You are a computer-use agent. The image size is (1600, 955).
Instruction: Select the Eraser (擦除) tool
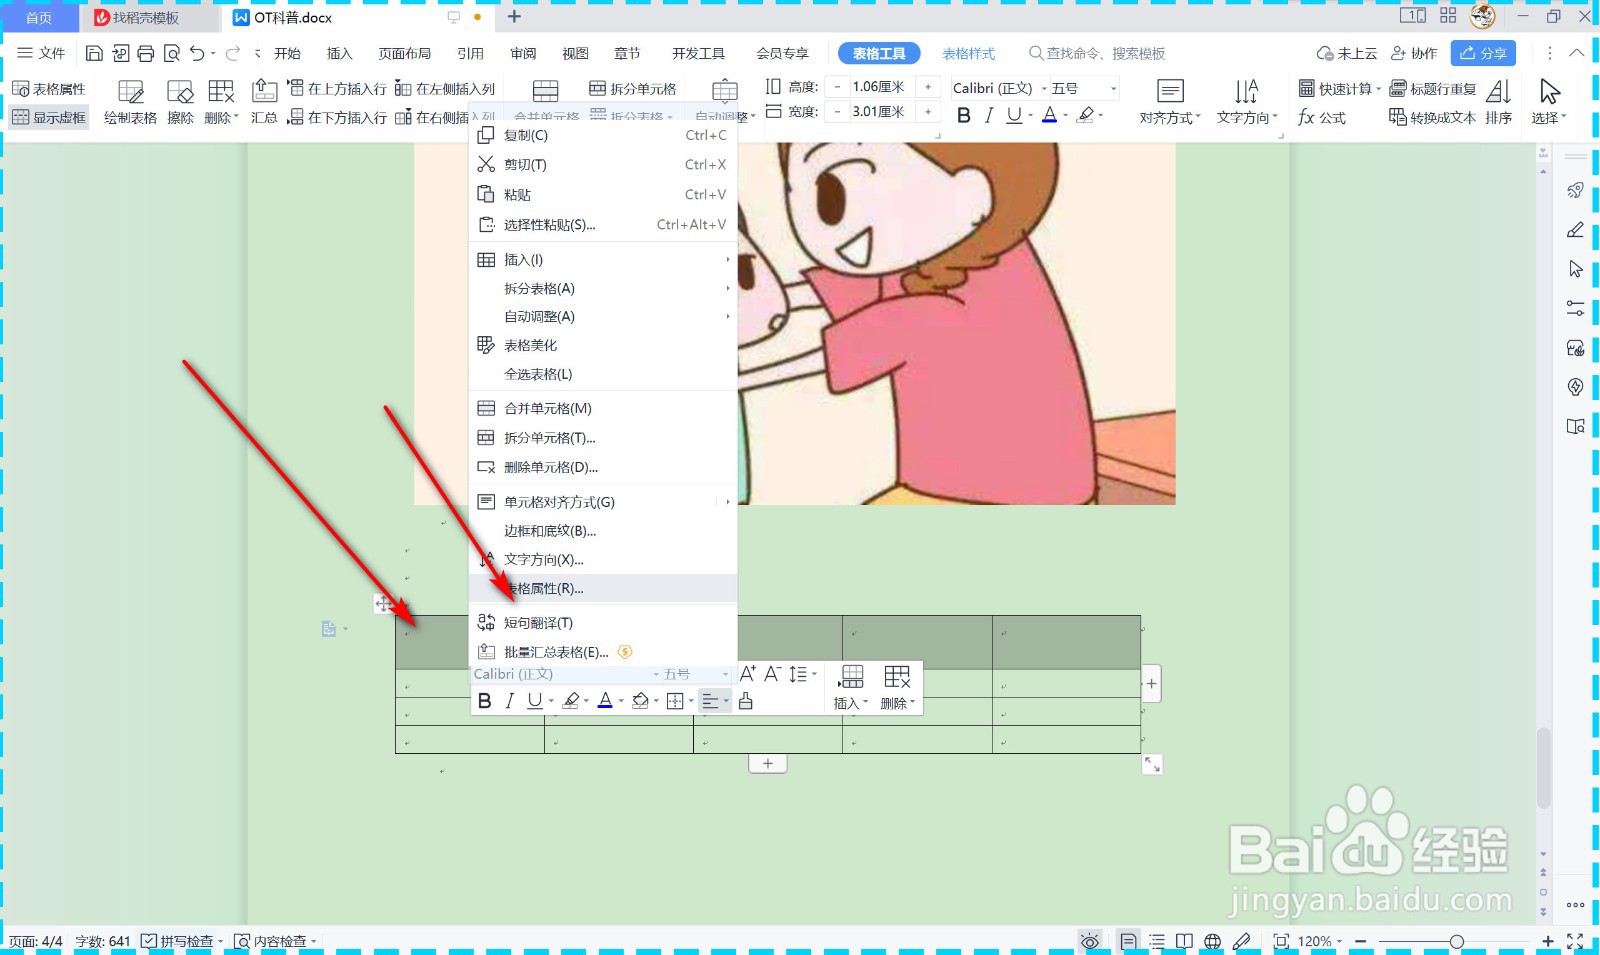click(x=180, y=103)
